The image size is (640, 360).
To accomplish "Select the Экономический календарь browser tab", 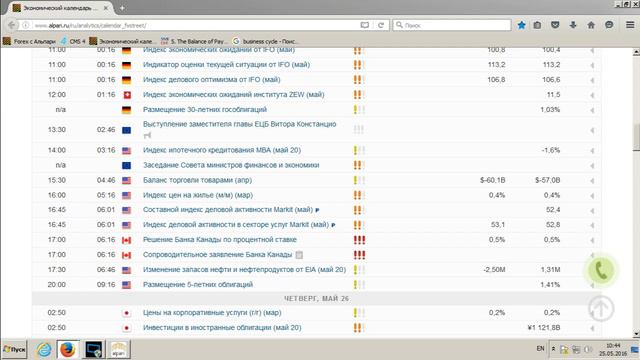I will pyautogui.click(x=61, y=8).
